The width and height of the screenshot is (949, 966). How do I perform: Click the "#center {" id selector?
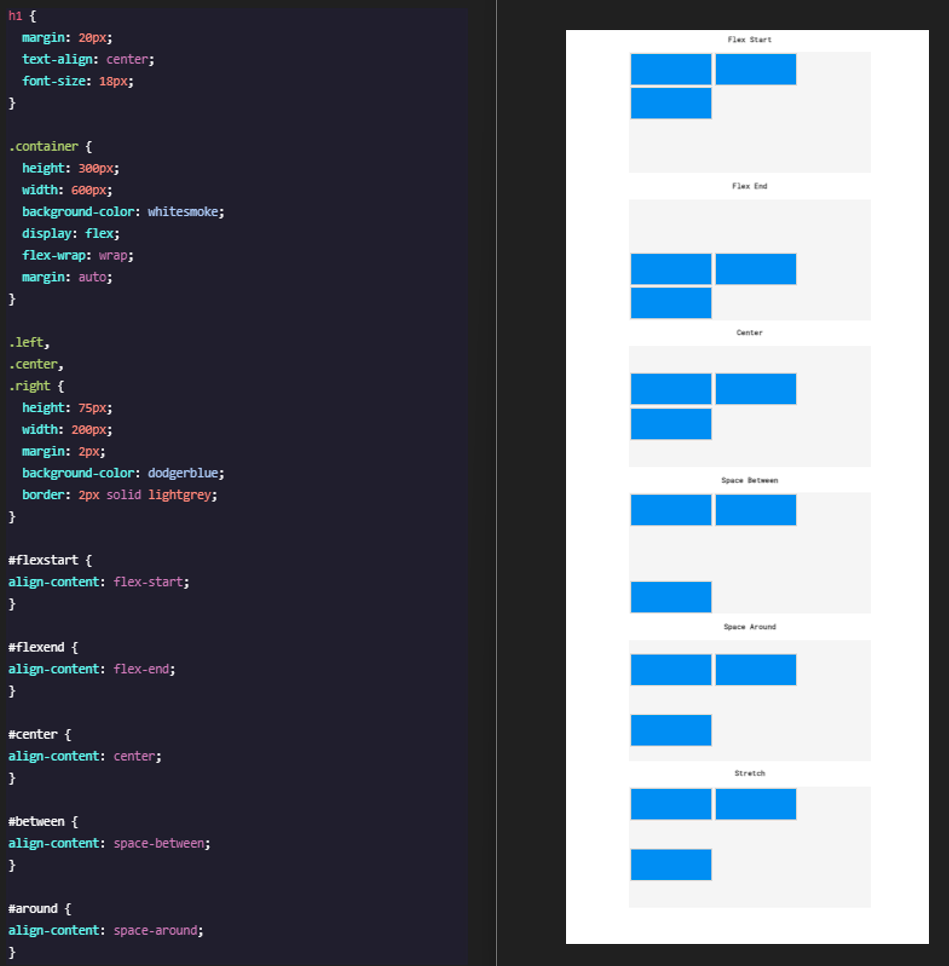(39, 734)
